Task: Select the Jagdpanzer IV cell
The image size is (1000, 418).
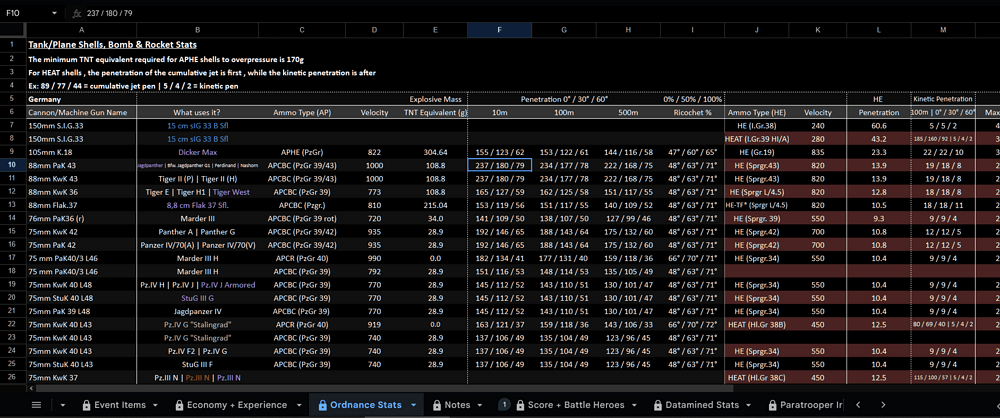Action: click(x=197, y=311)
